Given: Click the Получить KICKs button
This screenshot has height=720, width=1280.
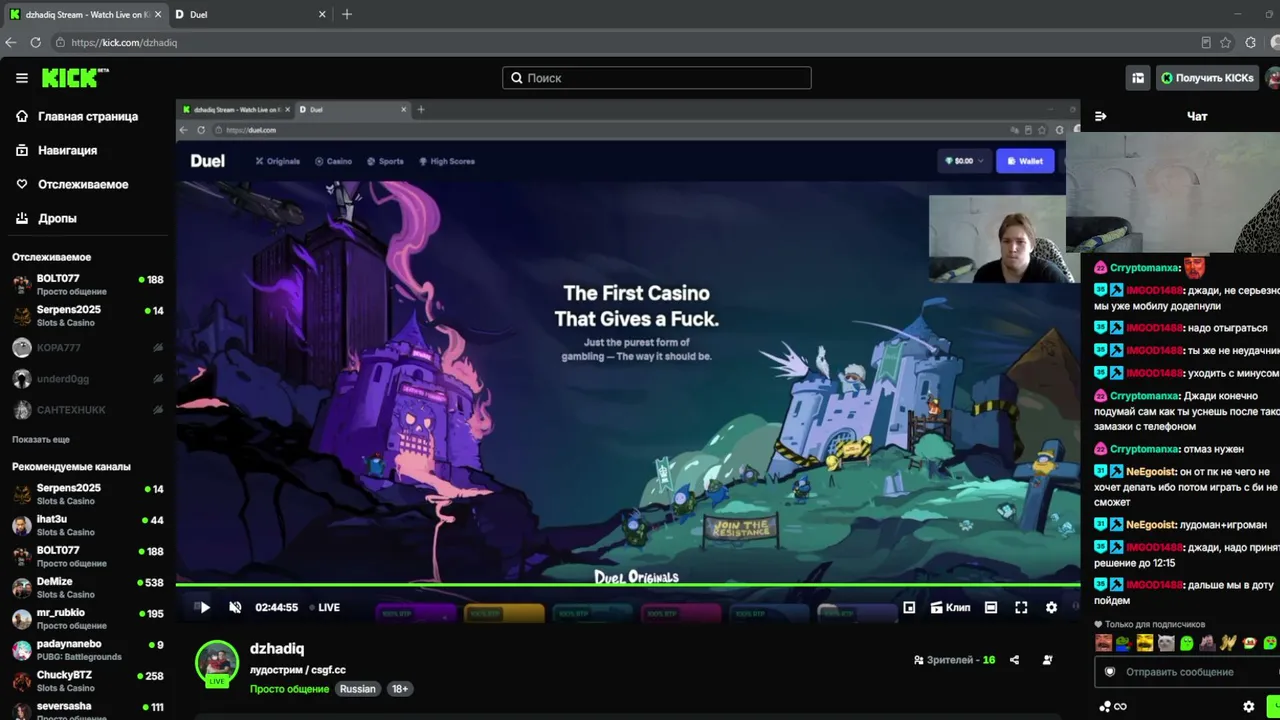Looking at the screenshot, I should tap(1207, 78).
